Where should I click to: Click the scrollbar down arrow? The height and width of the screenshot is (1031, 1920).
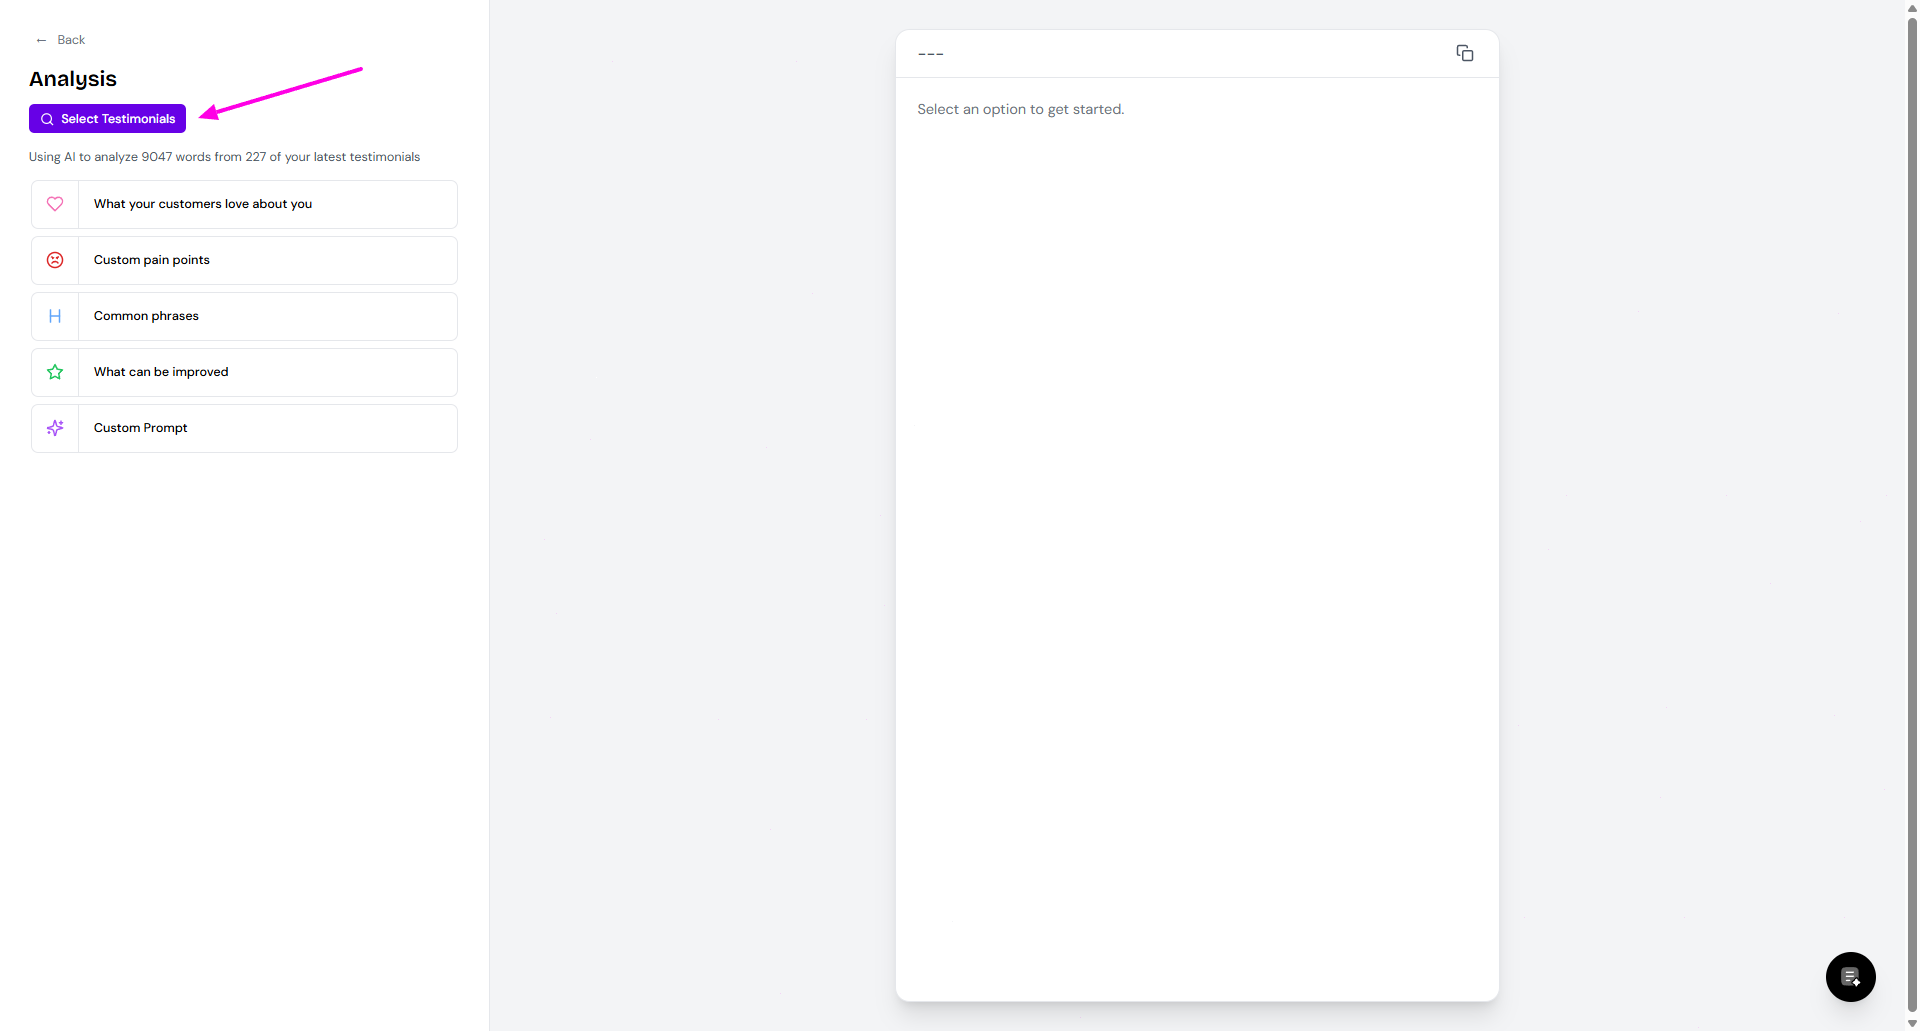[1912, 1023]
